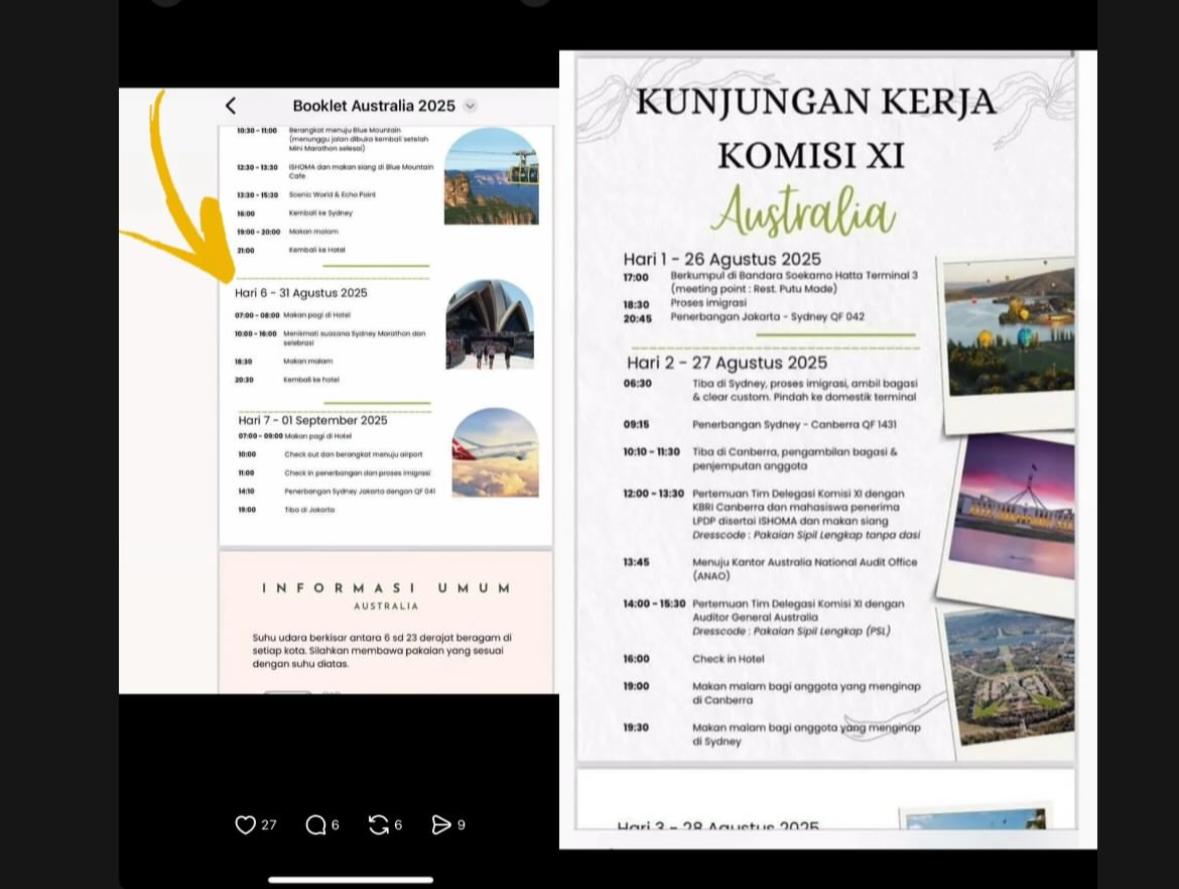Select 'Penerbangan Sydney Jakarta dengan QF 041'

click(359, 491)
